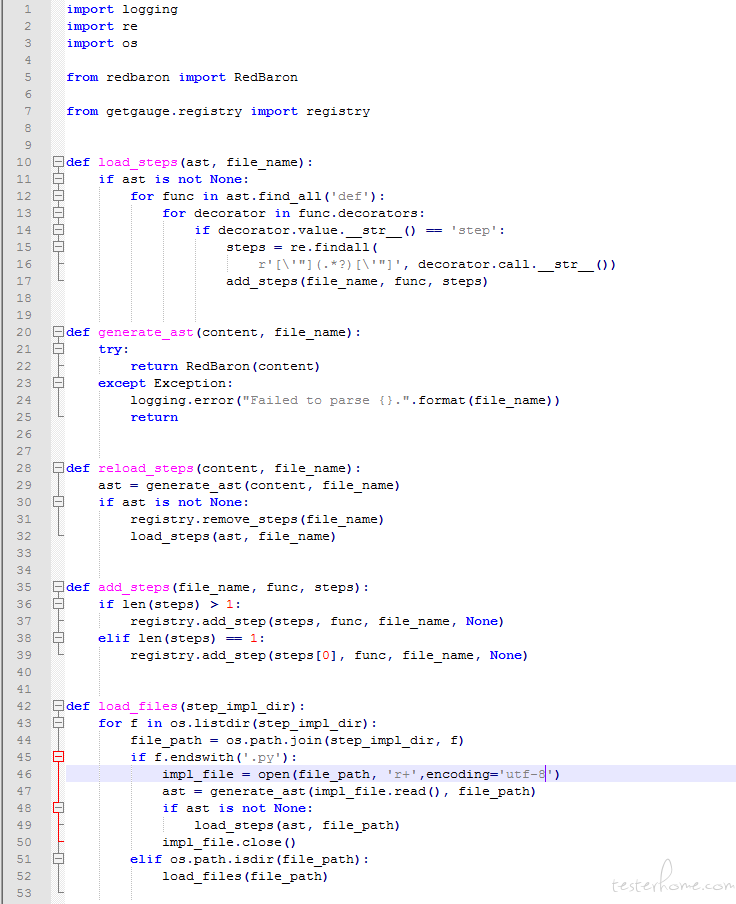This screenshot has height=904, width=736.
Task: Click "encoding='utf-8'" on line 46
Action: point(489,774)
